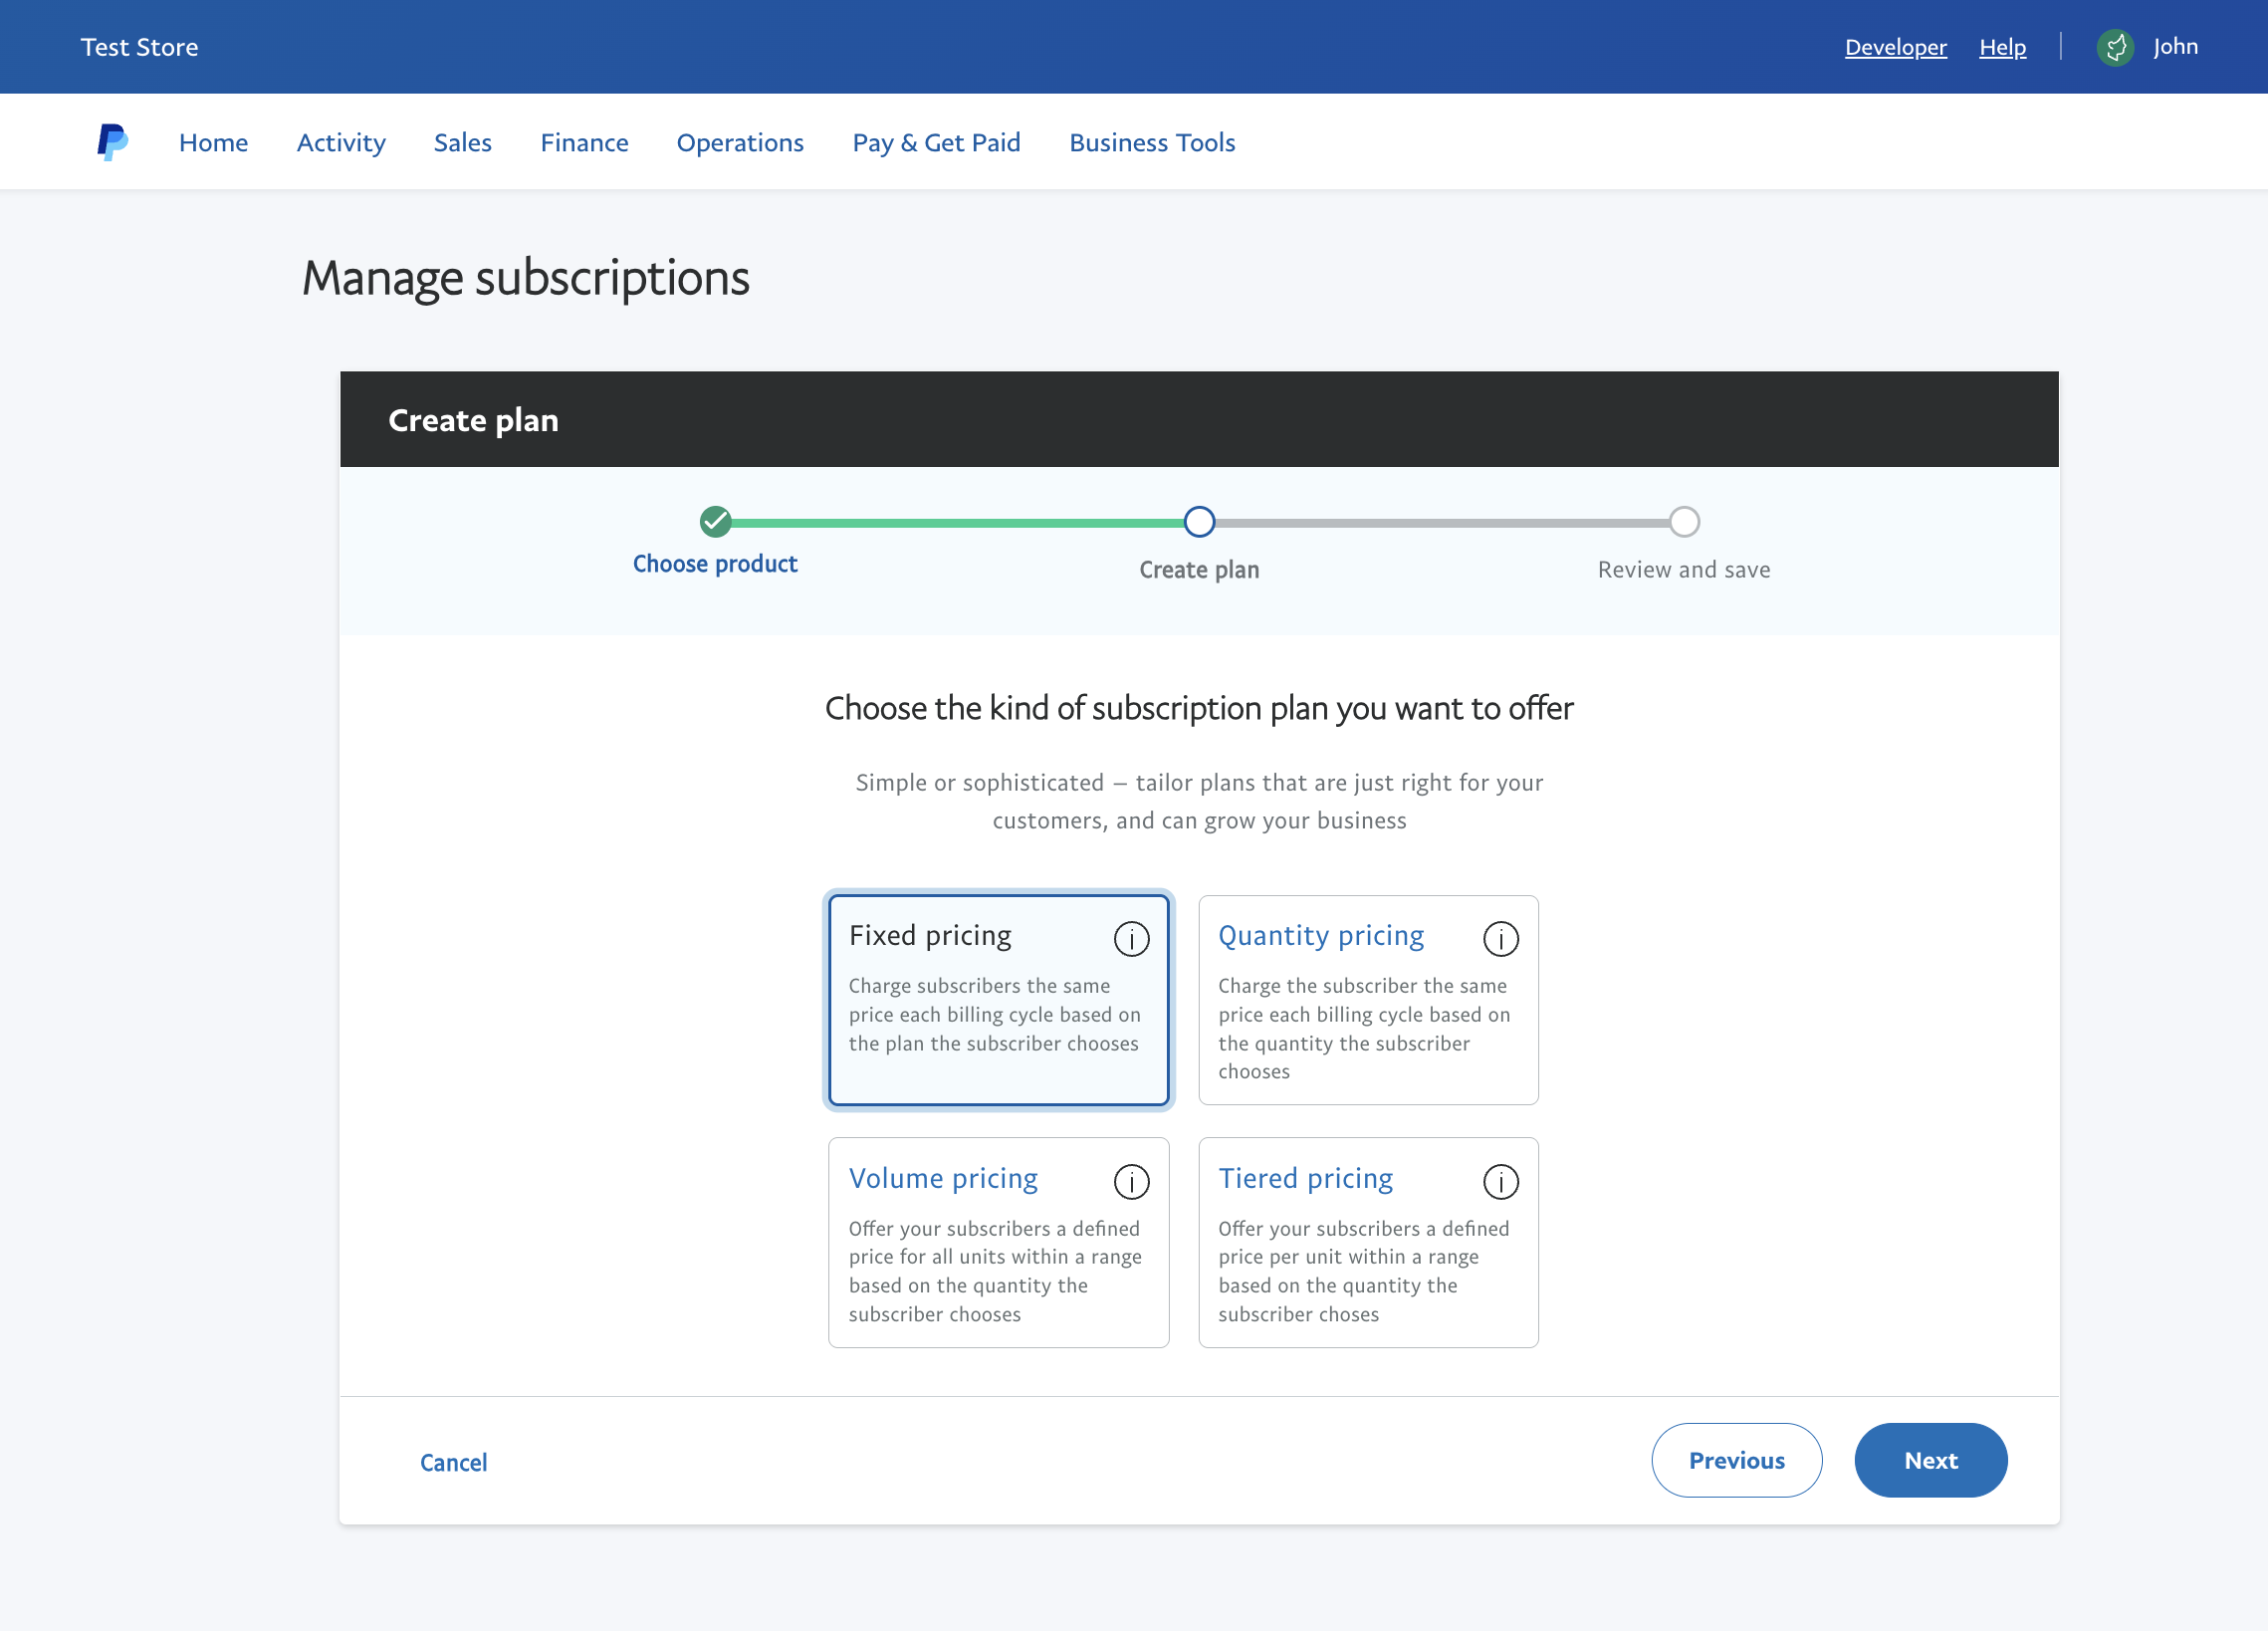2268x1631 pixels.
Task: Click Quantity pricing info icon
Action: tap(1500, 938)
